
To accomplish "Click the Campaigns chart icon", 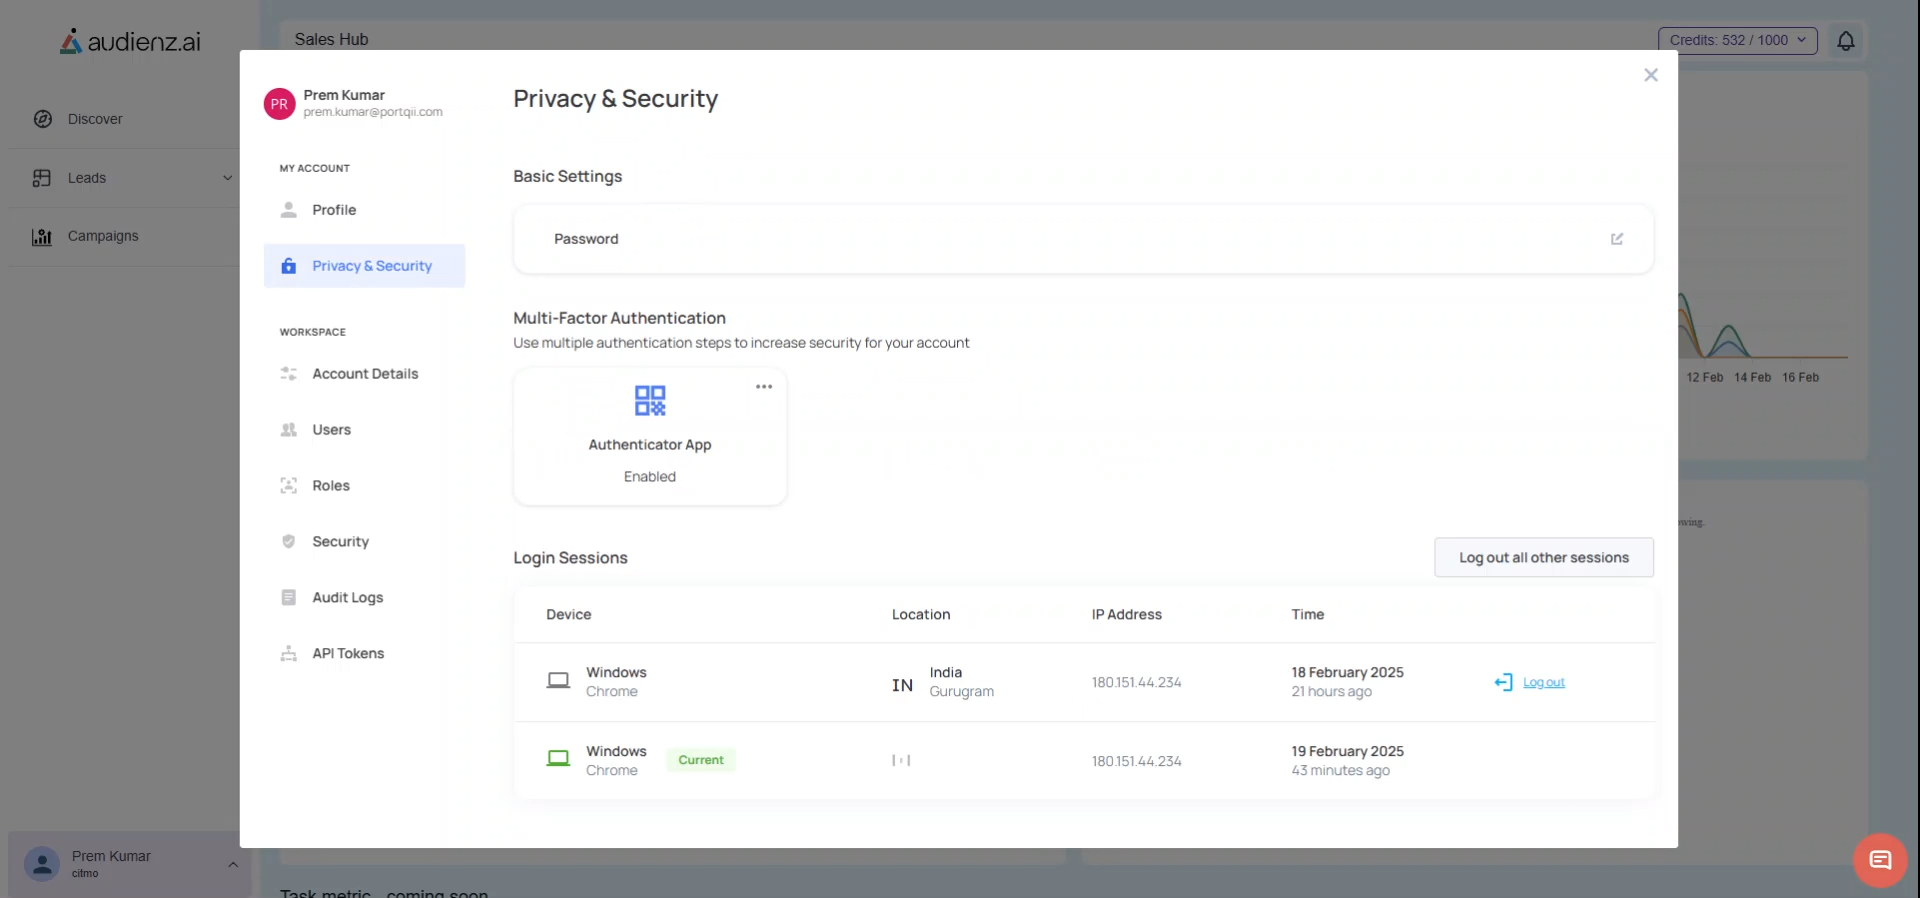I will click(42, 237).
